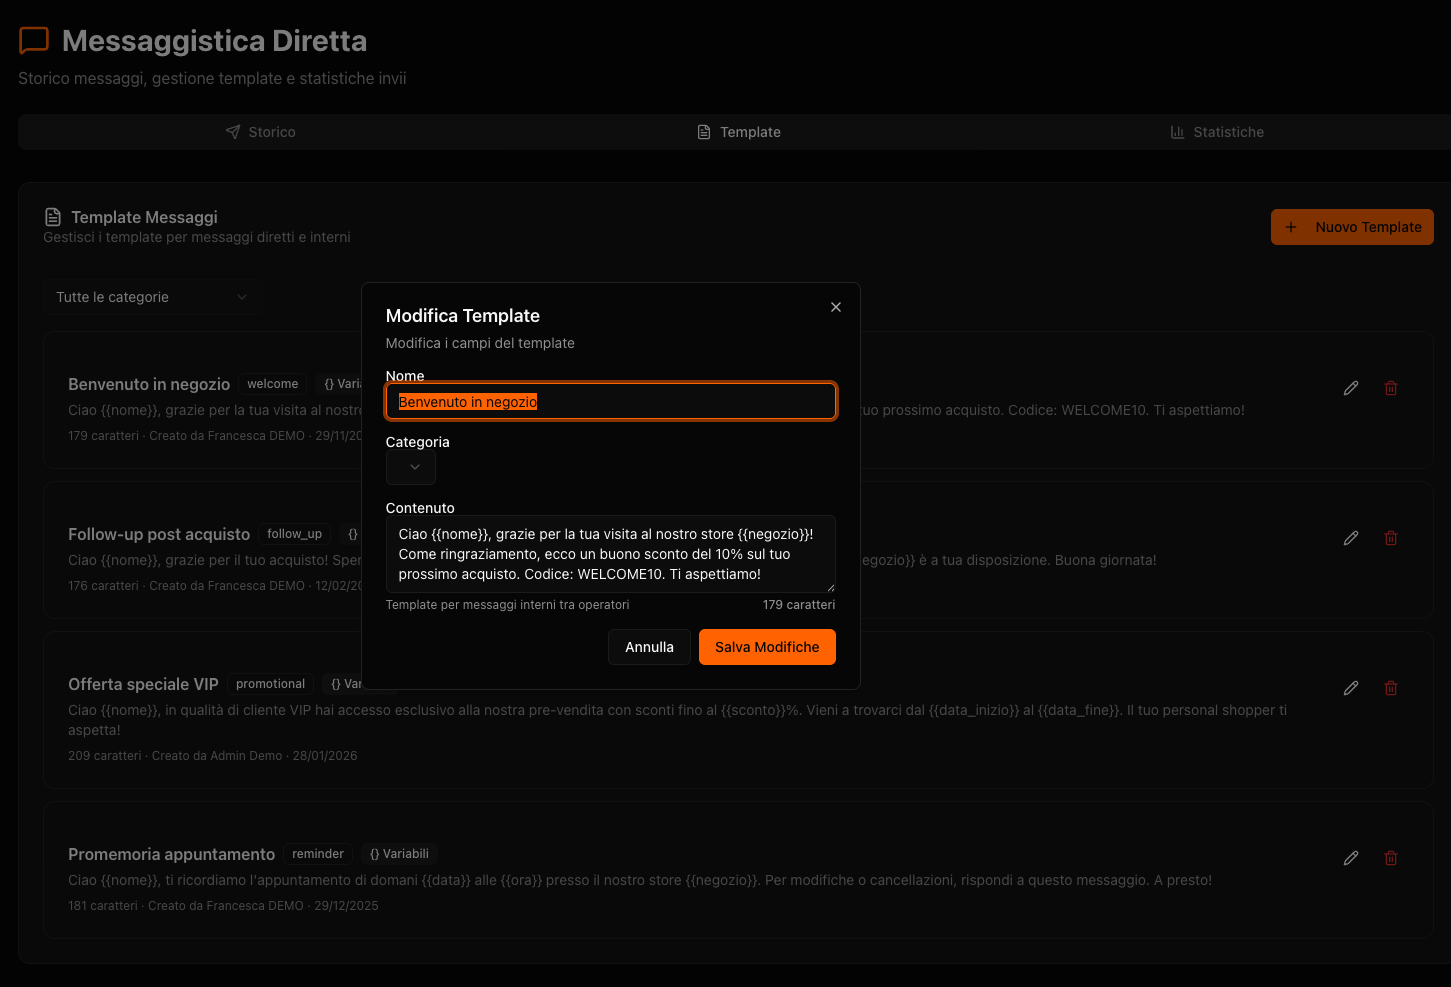Click the Variabili badge on Promemoria appuntamento
This screenshot has height=987, width=1451.
(399, 854)
